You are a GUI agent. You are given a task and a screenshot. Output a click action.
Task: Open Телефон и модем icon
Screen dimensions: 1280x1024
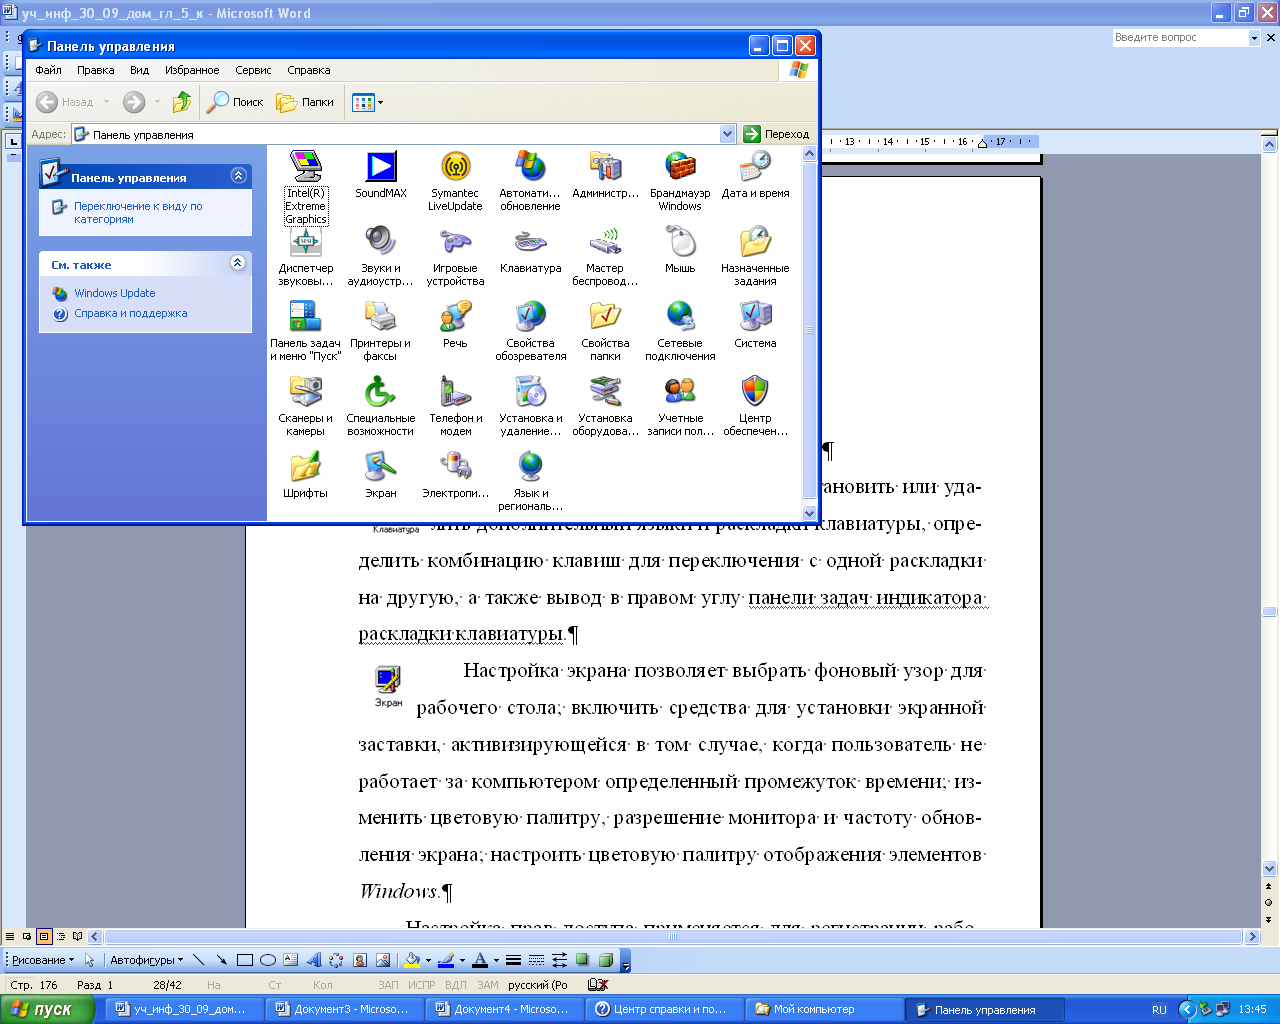click(x=455, y=392)
